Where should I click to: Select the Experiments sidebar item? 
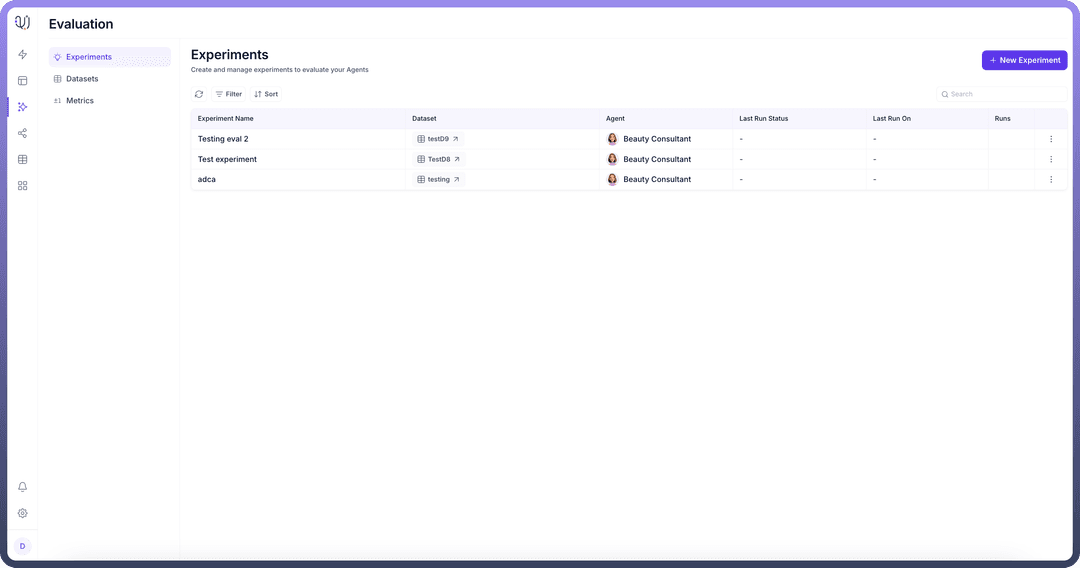(x=88, y=57)
